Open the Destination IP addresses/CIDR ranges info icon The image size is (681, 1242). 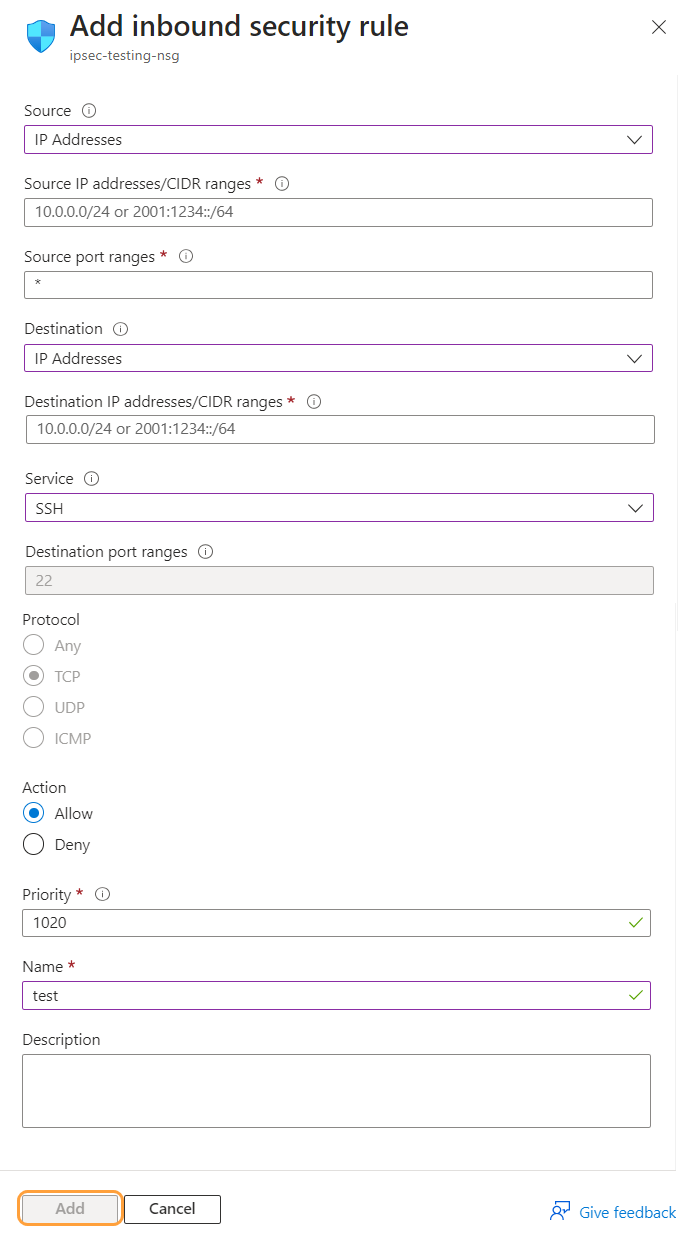[314, 401]
